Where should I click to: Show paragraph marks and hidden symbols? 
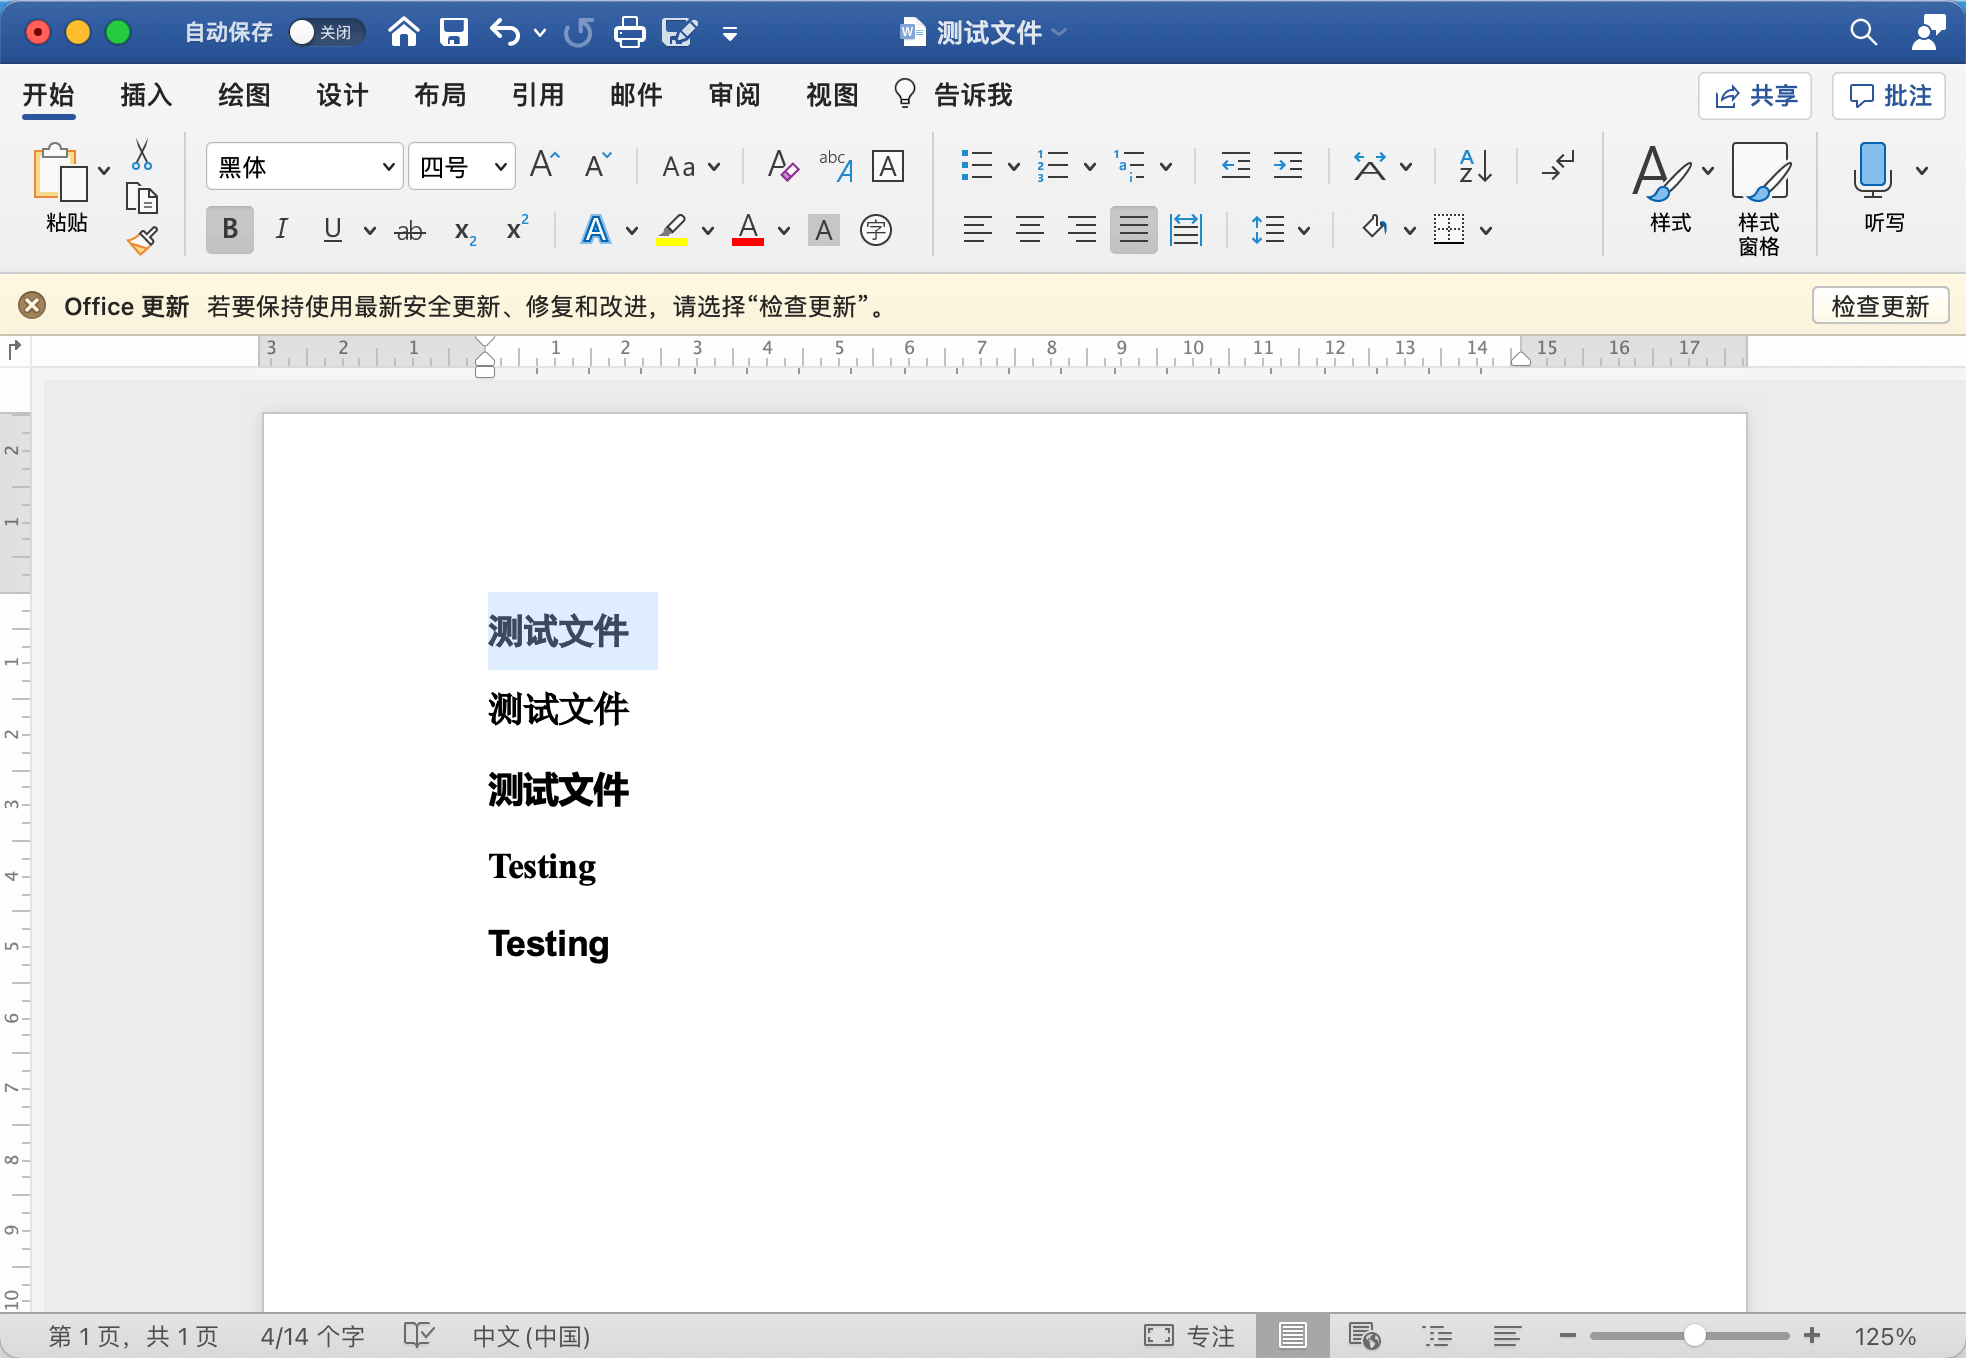click(x=1559, y=166)
